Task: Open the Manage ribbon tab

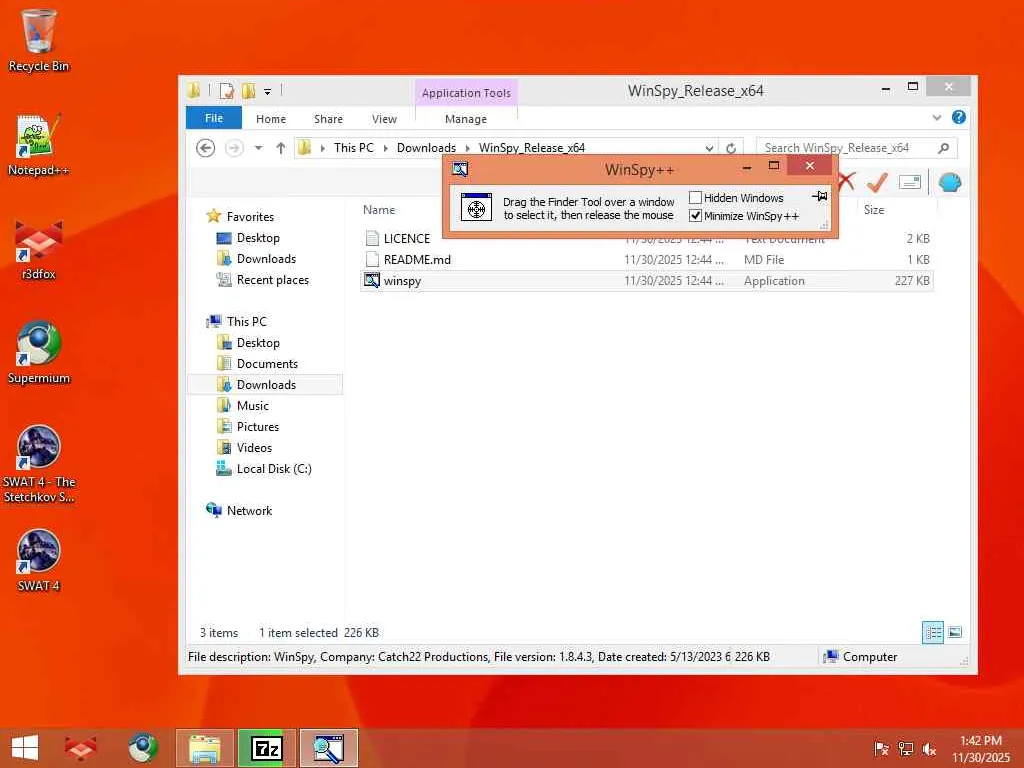Action: 466,119
